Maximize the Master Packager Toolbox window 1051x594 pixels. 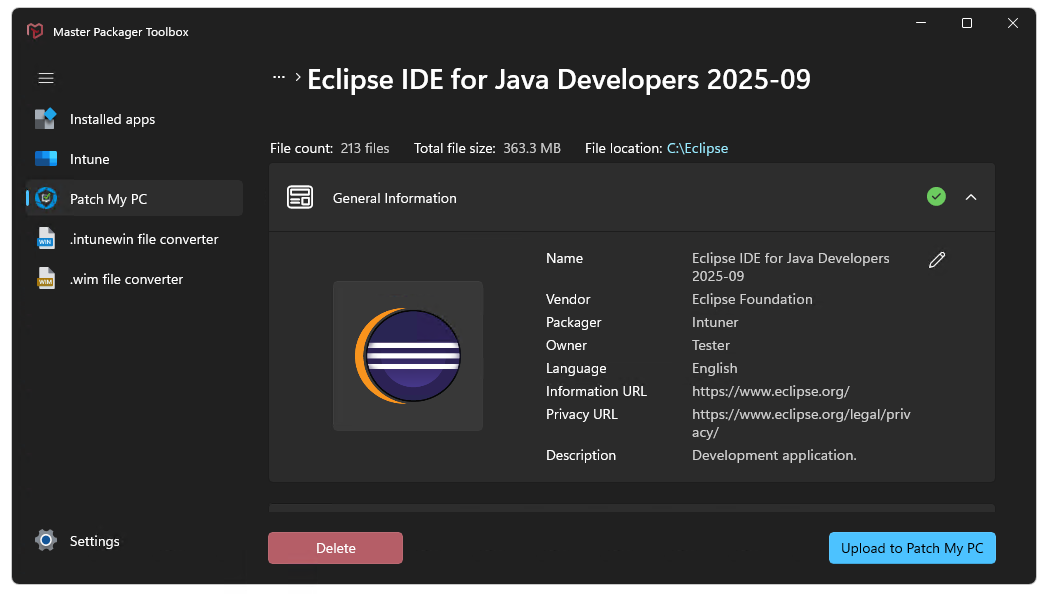tap(967, 24)
